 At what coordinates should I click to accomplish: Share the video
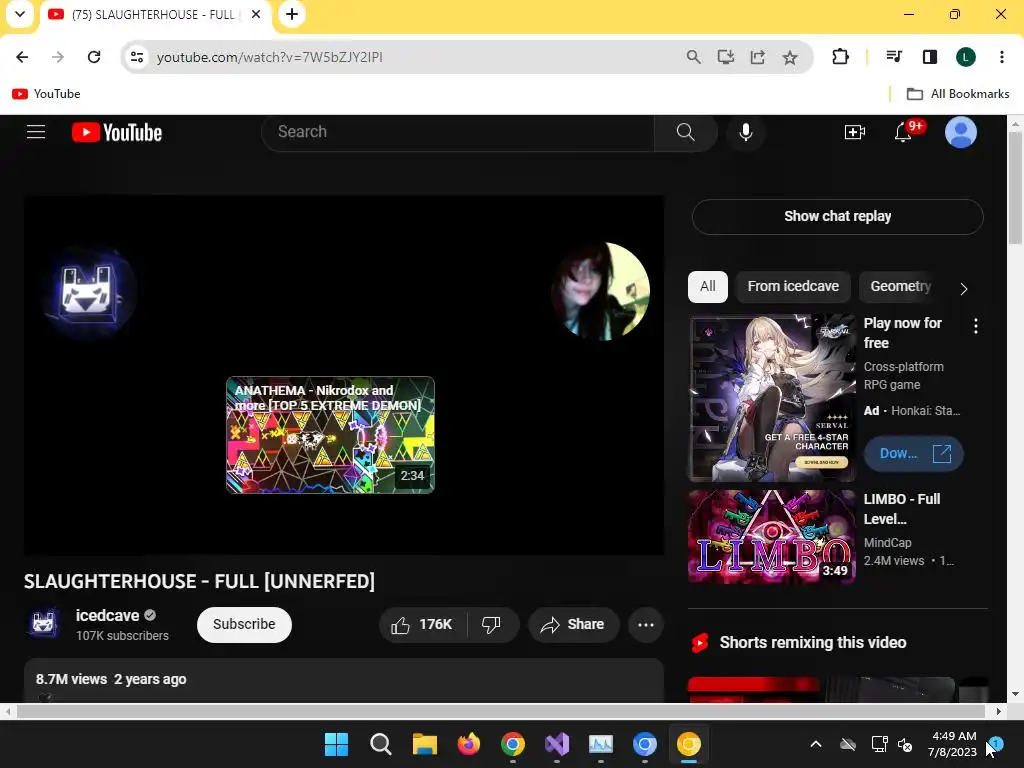[573, 625]
